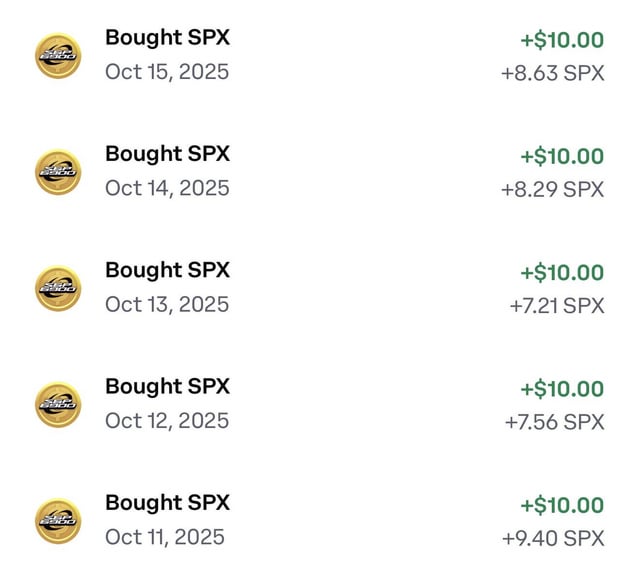Viewport: 640px width, 586px height.
Task: Select the Oct 14, 2025 date text
Action: coord(167,188)
